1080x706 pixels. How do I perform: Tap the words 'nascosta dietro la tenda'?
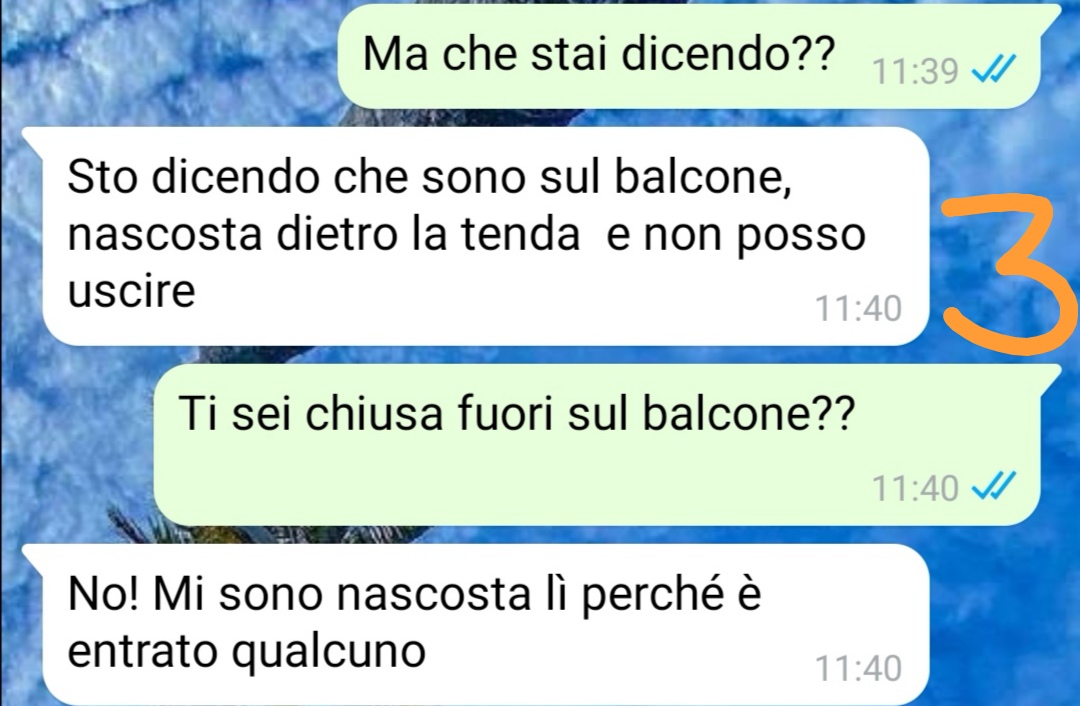[324, 234]
